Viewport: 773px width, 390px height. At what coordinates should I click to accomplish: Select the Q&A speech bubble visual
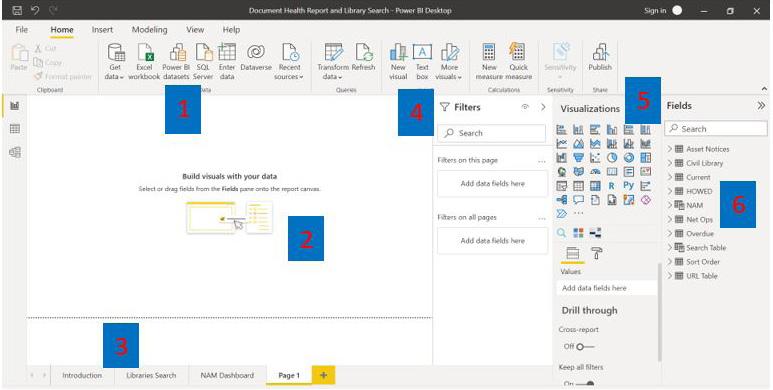[578, 200]
